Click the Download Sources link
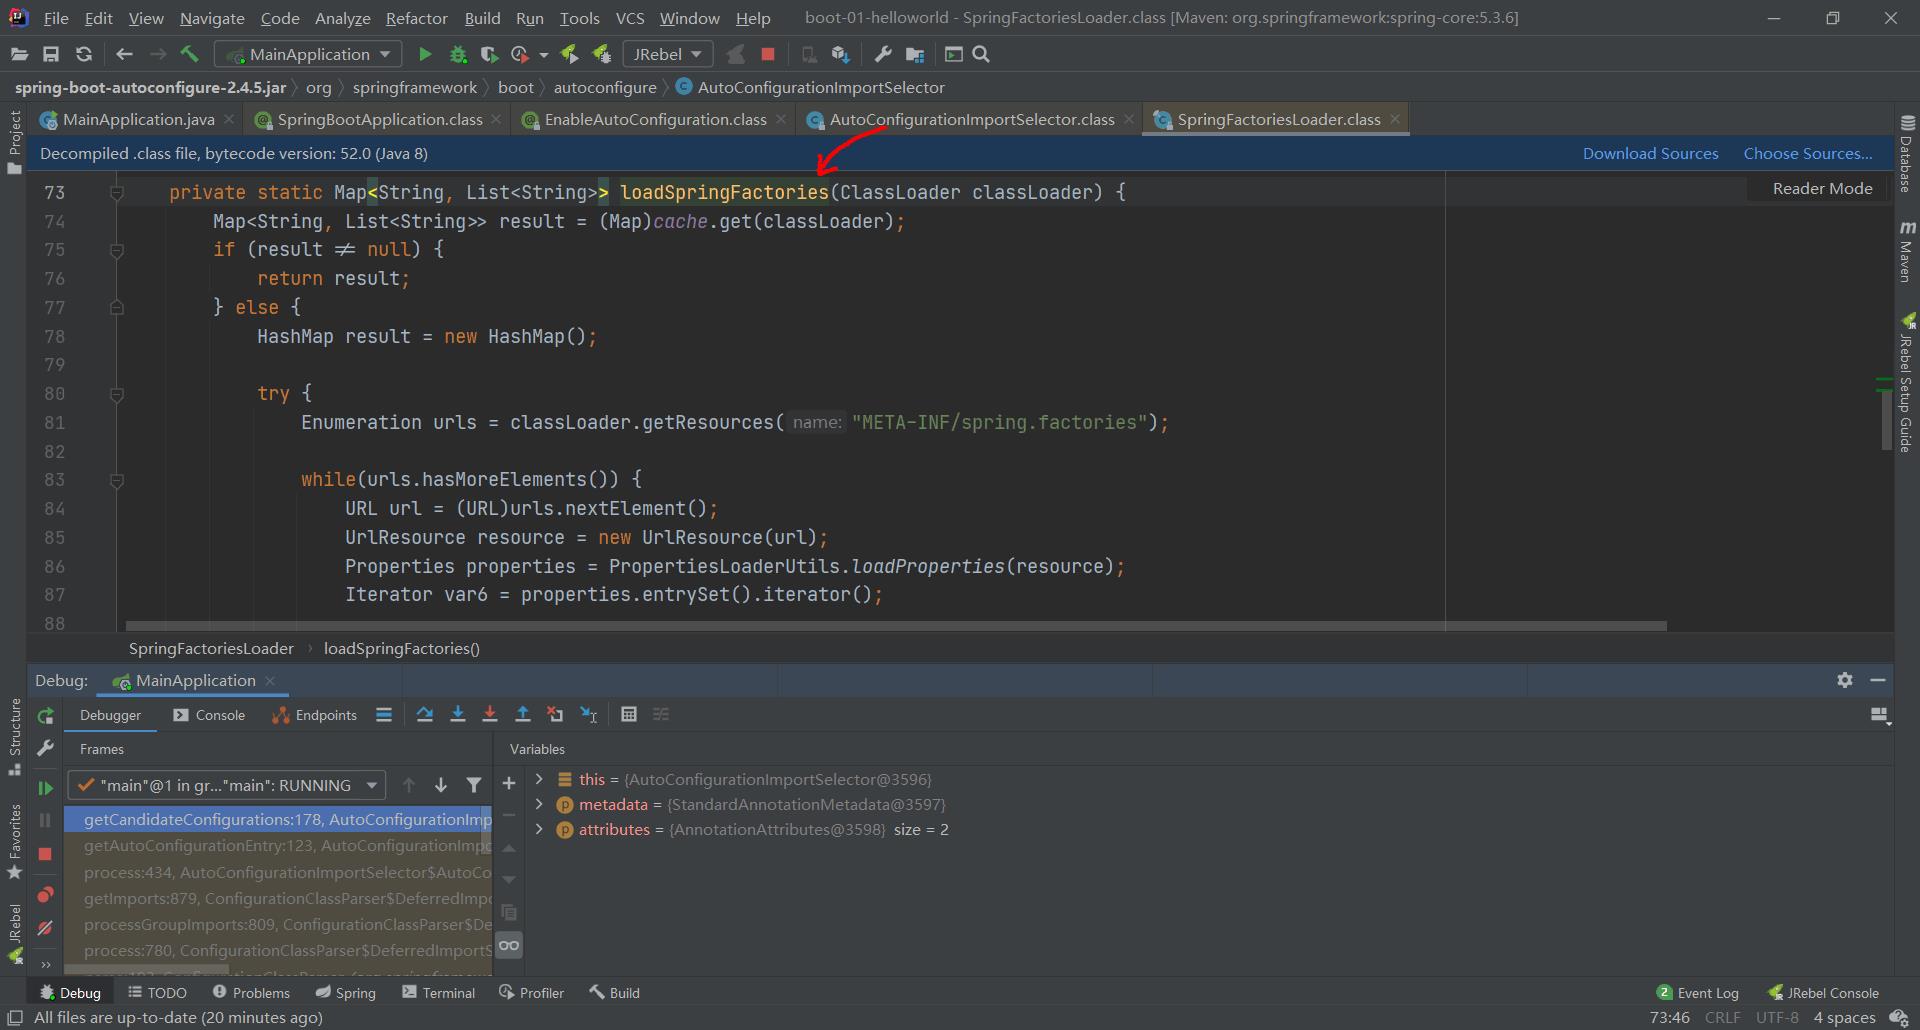This screenshot has width=1920, height=1030. coord(1650,153)
